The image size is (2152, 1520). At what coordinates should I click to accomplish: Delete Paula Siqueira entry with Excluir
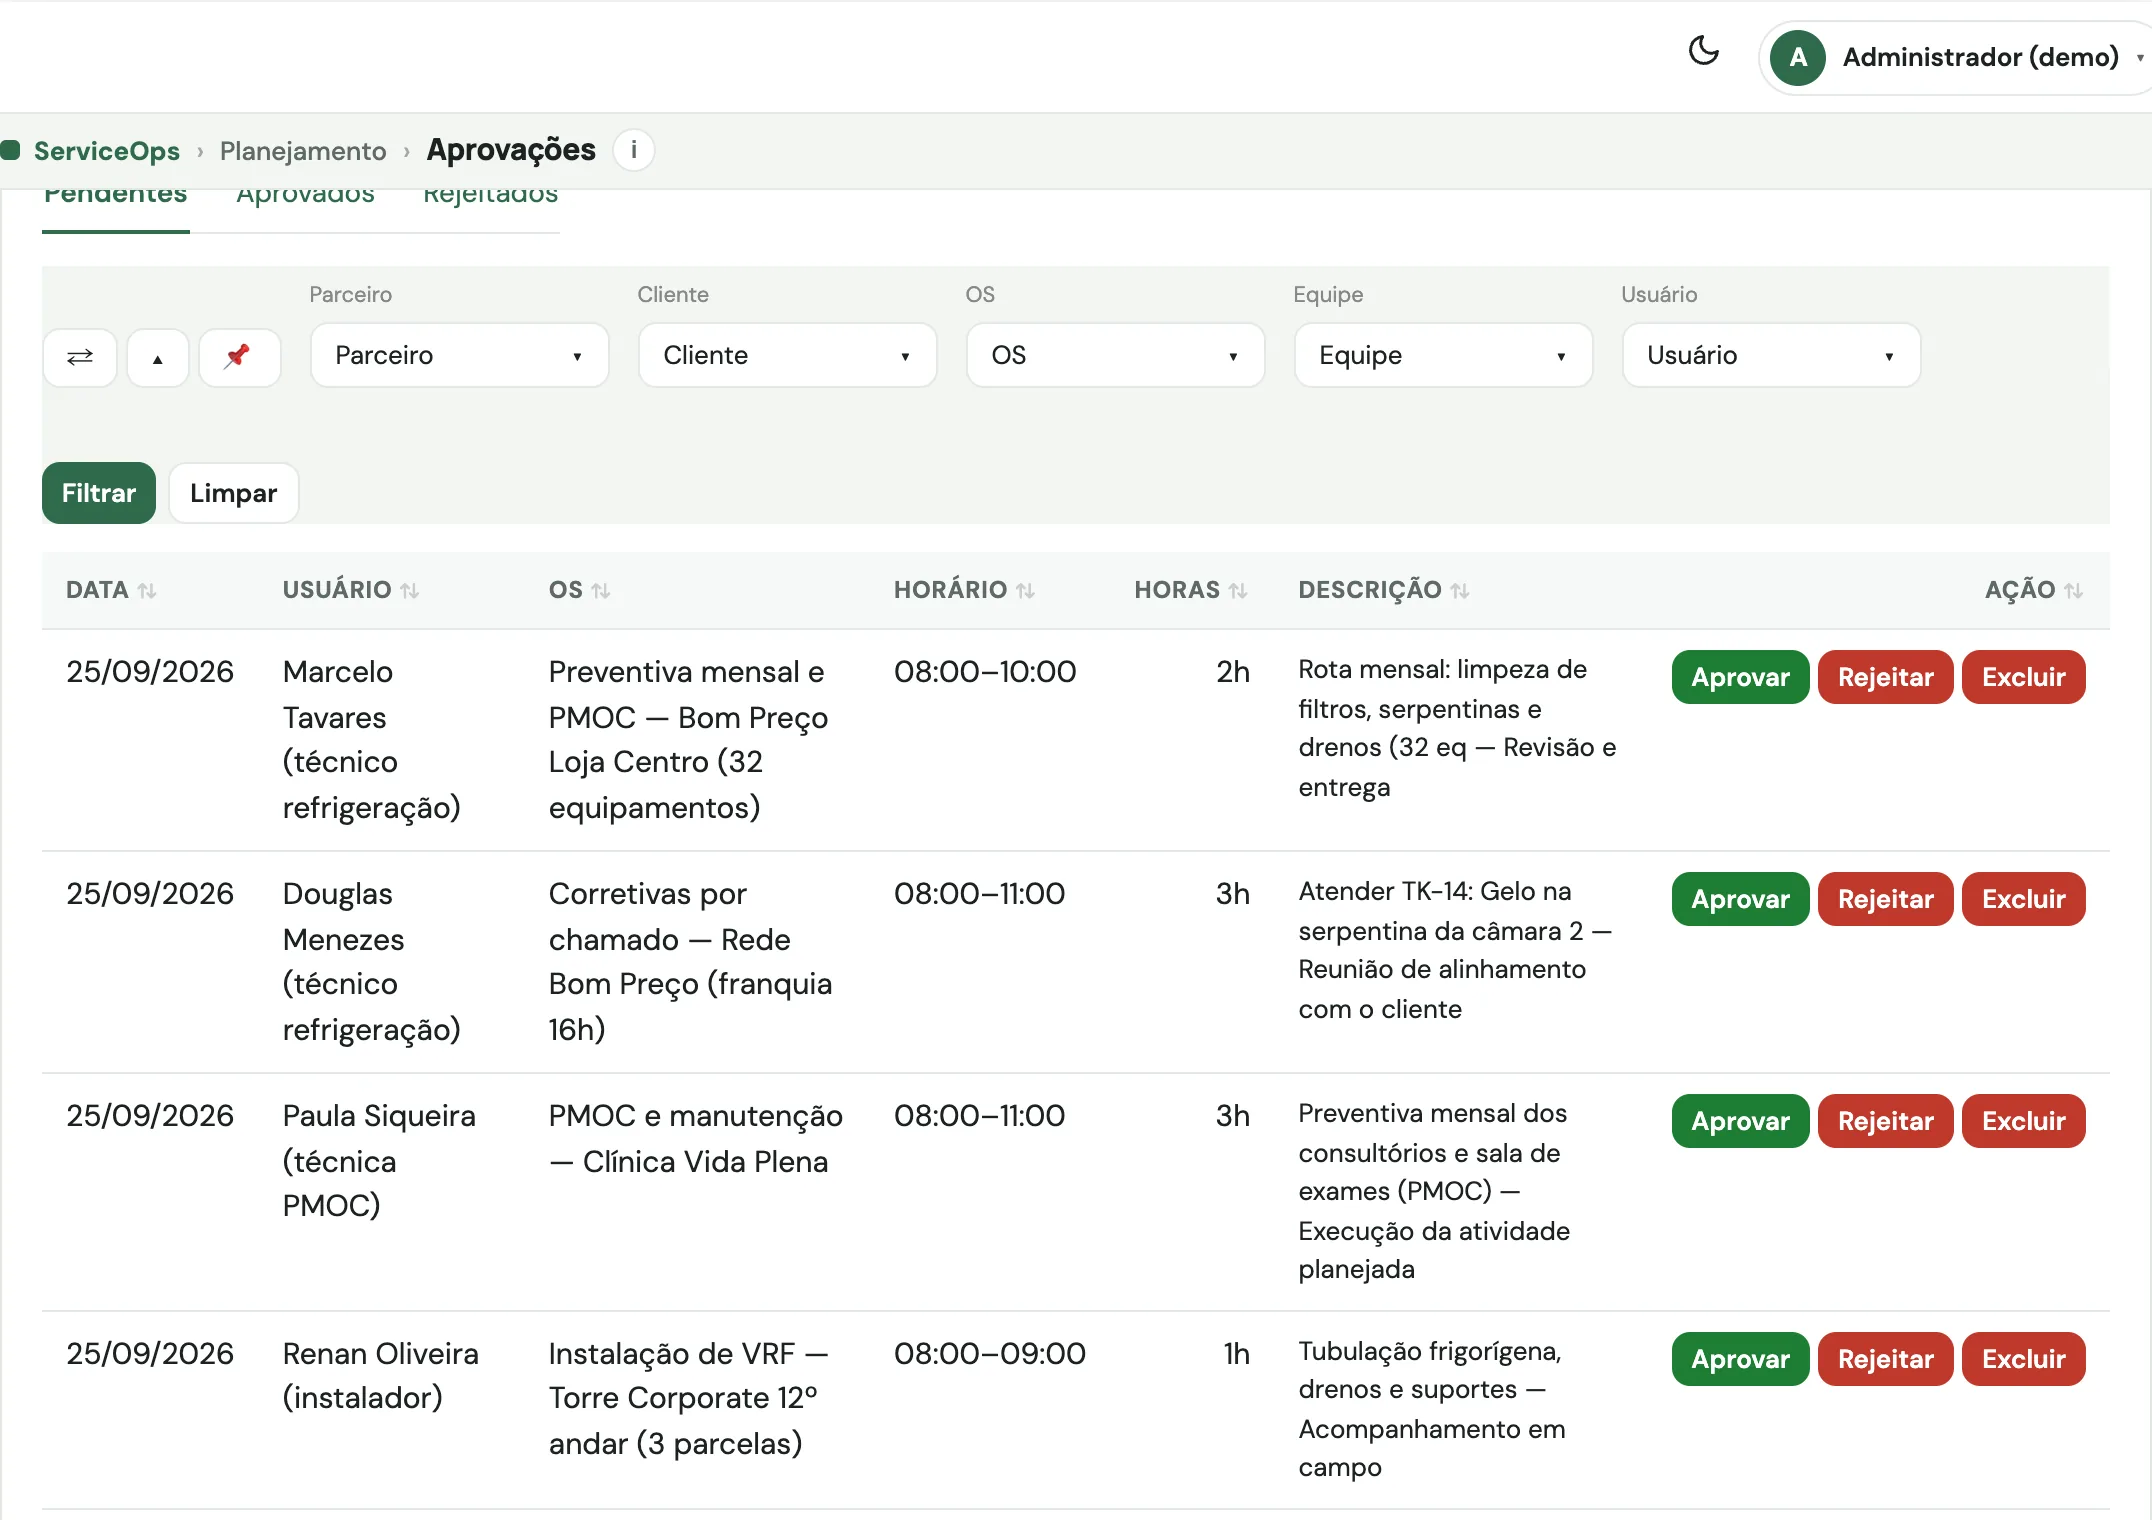(x=2023, y=1121)
